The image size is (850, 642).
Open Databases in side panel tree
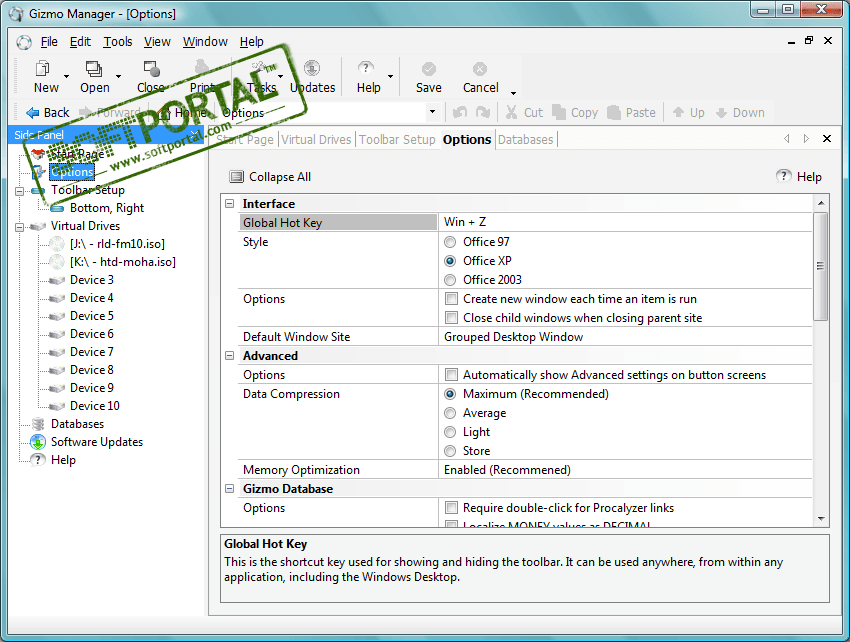tap(77, 423)
